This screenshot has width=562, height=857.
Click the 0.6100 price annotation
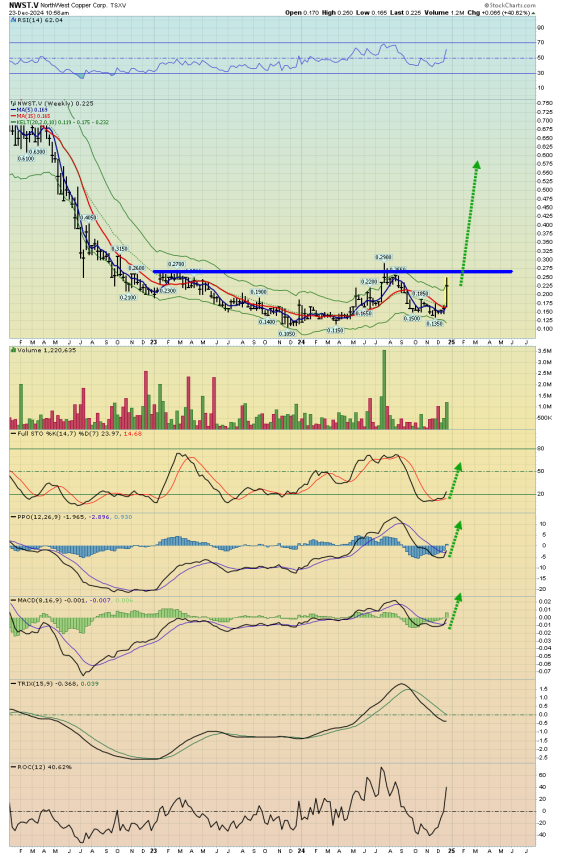pos(26,159)
